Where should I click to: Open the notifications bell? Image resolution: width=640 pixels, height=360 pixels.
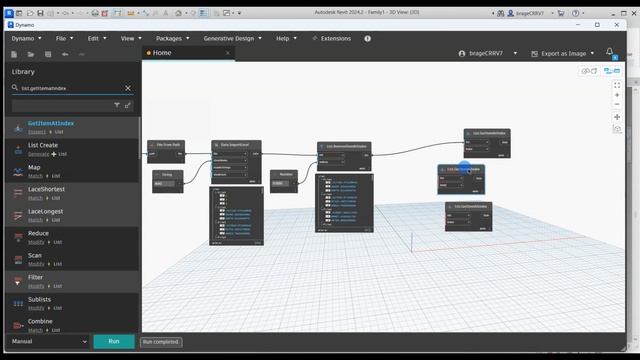(x=609, y=52)
